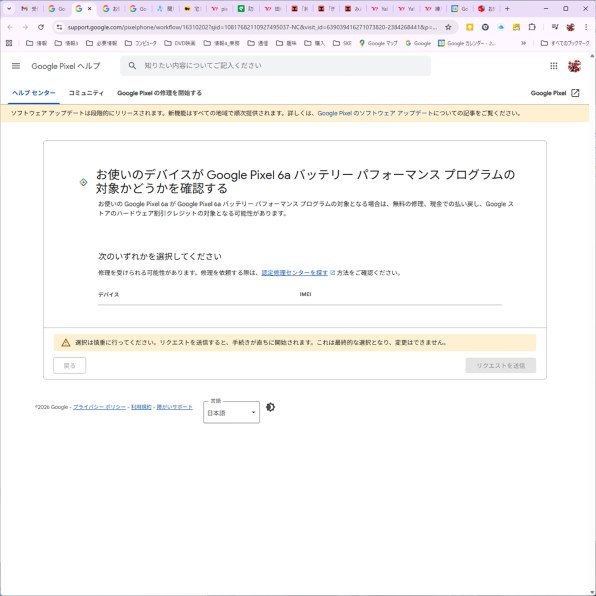Open the media control icon in the toolbar
Screen dimensions: 596x596
555,27
